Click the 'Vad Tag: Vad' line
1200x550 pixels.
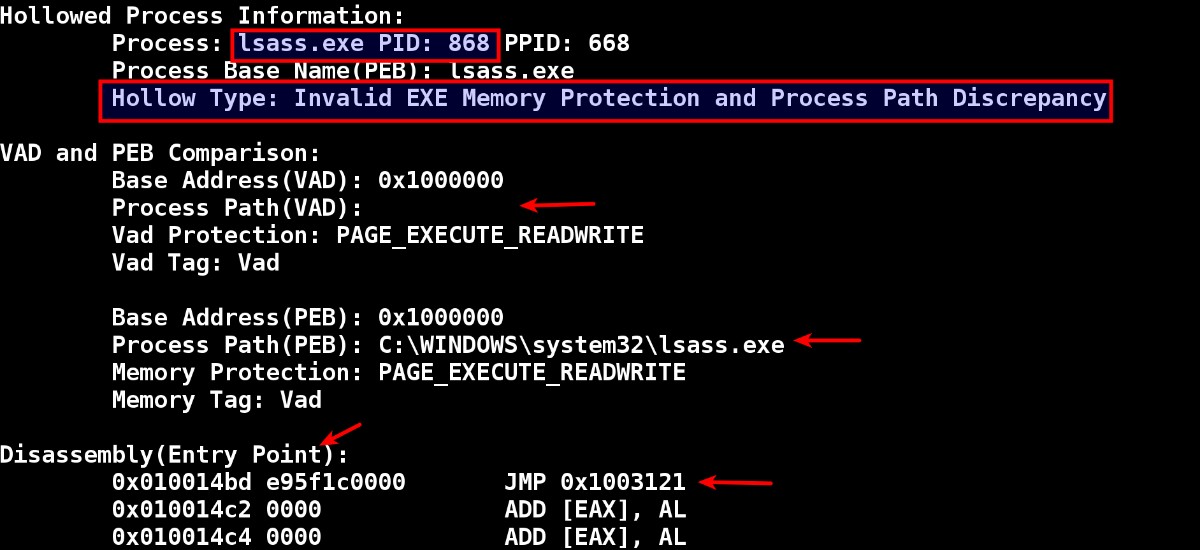click(x=195, y=262)
